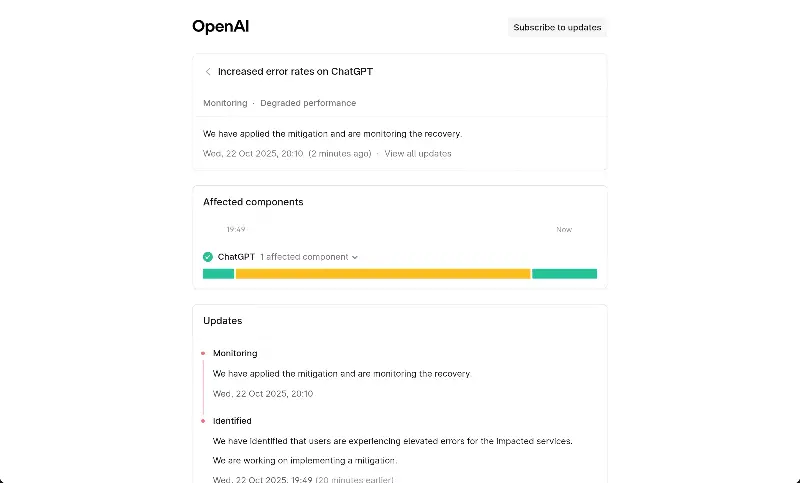
Task: Click the red dot beside the Monitoring update
Action: [x=203, y=353]
